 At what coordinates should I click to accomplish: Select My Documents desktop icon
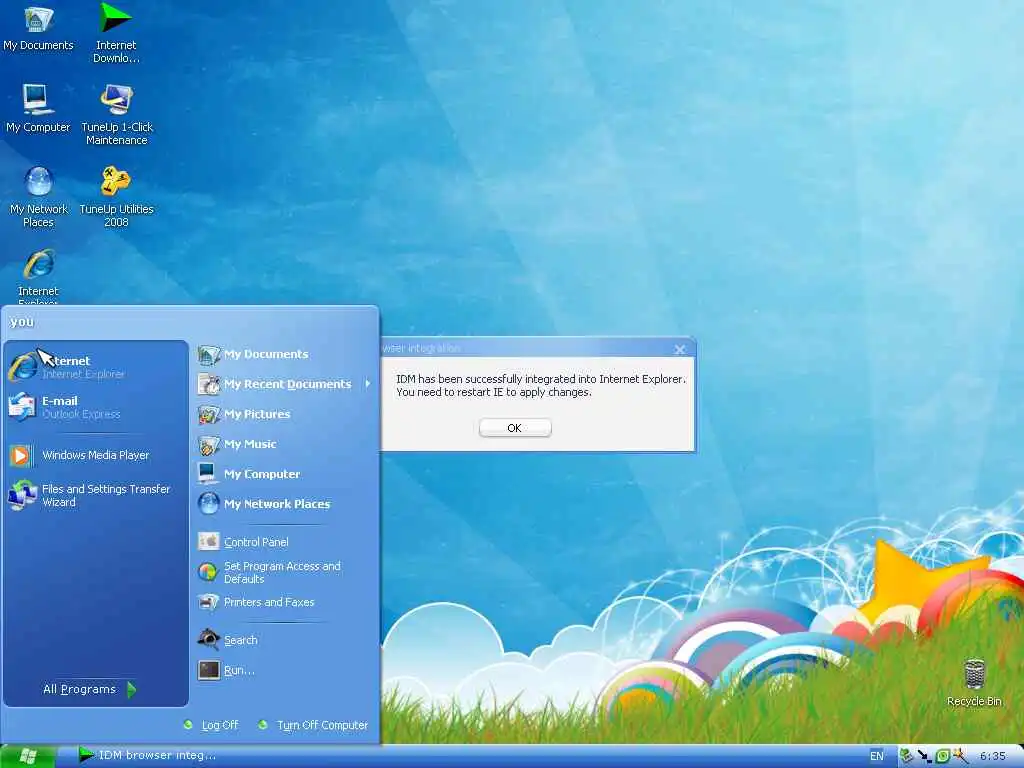click(x=38, y=27)
